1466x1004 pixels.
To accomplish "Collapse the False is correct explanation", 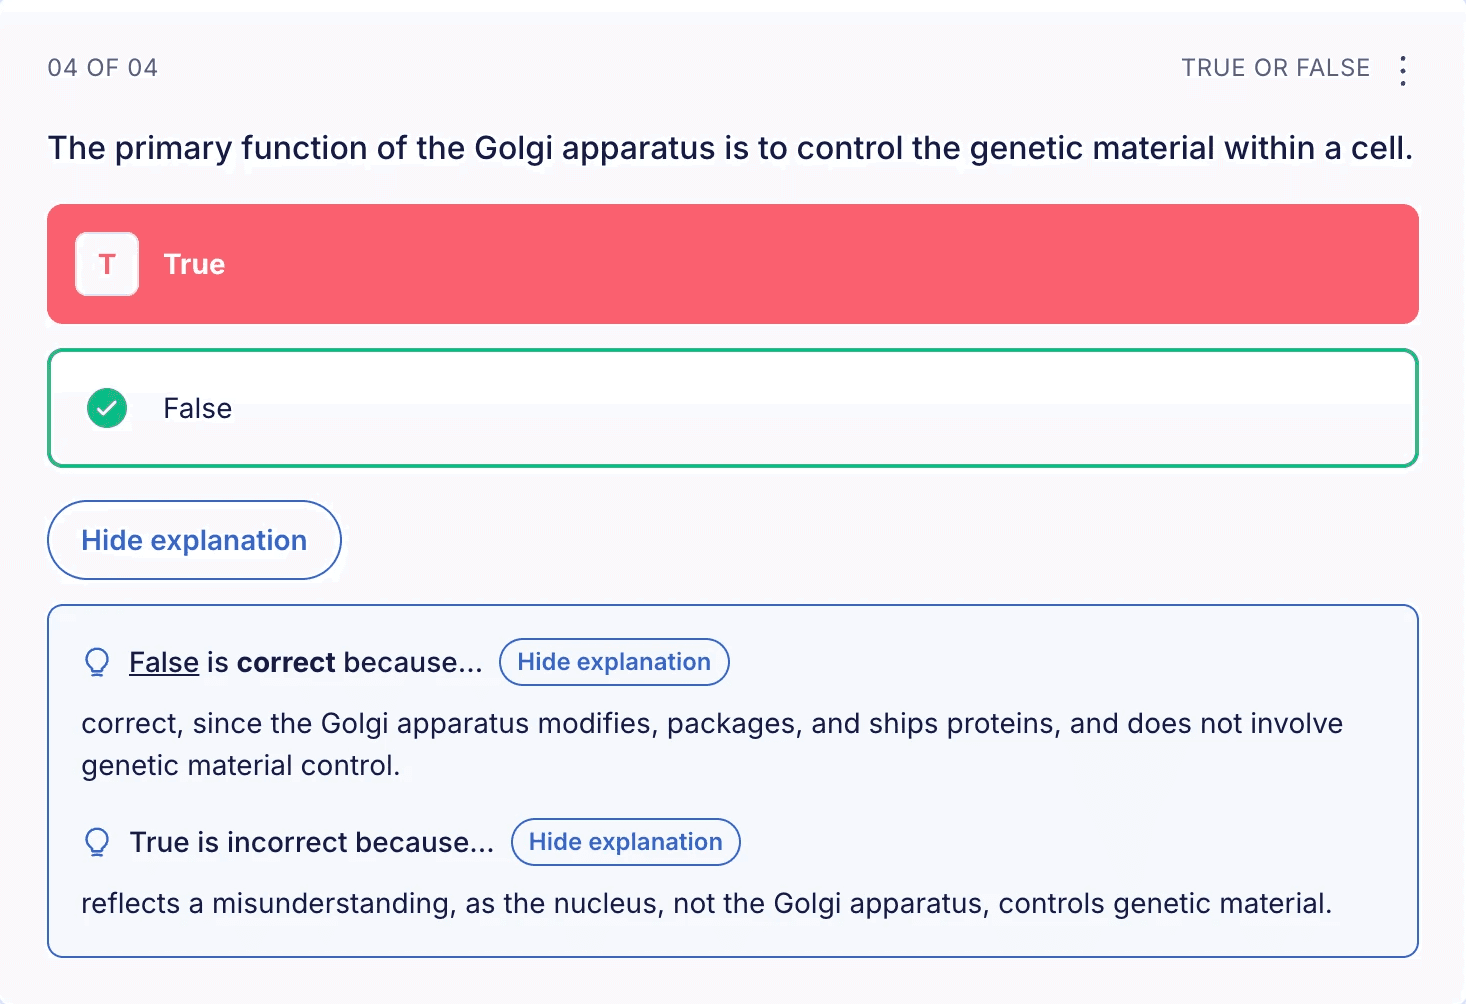I will [613, 662].
